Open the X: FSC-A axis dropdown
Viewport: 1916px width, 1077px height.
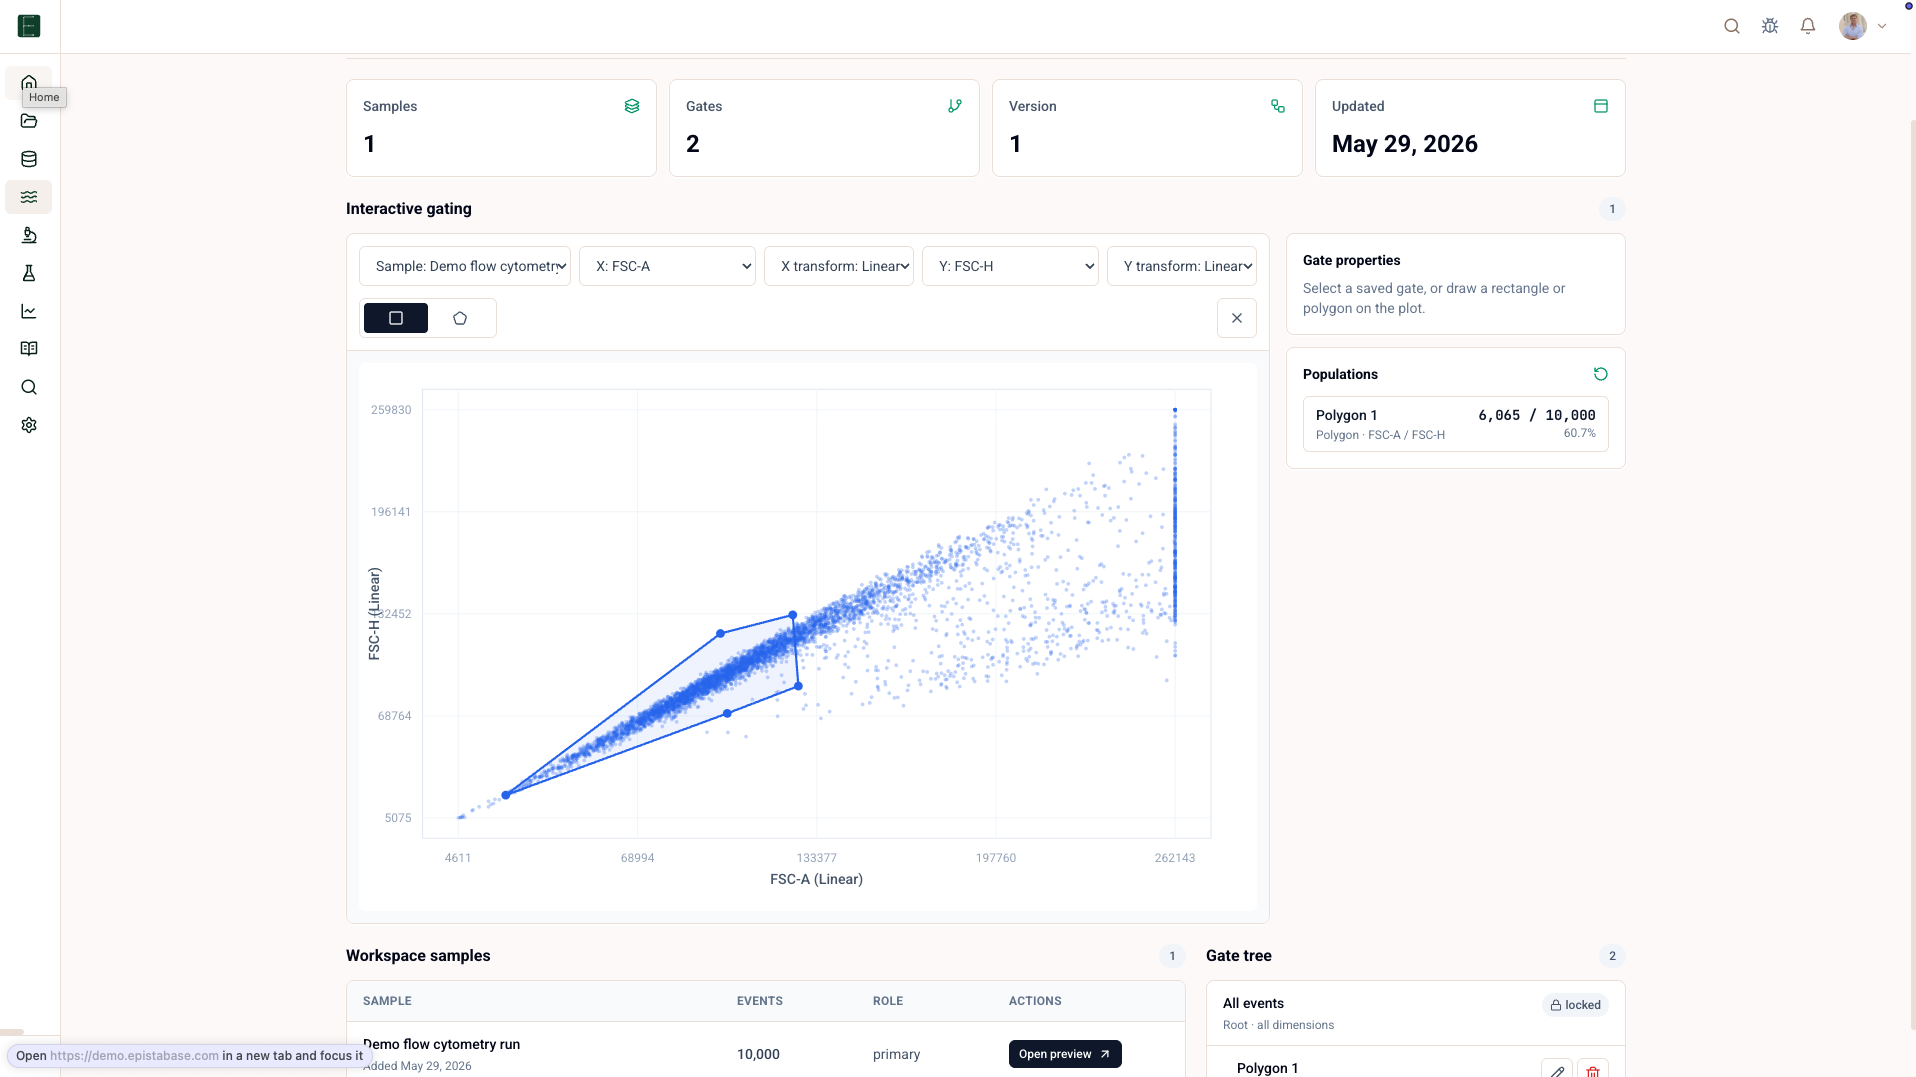click(667, 266)
